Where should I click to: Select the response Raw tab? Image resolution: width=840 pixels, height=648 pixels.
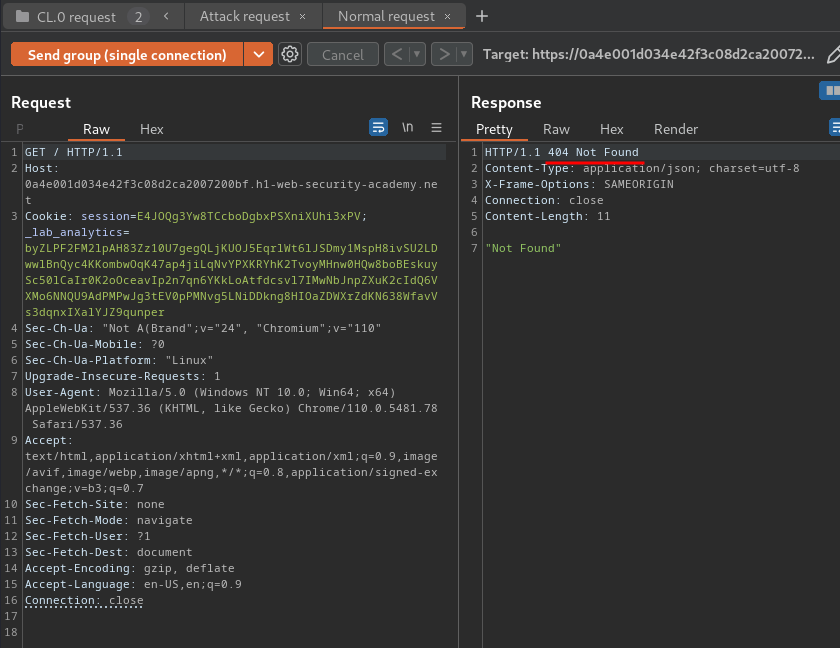(556, 129)
